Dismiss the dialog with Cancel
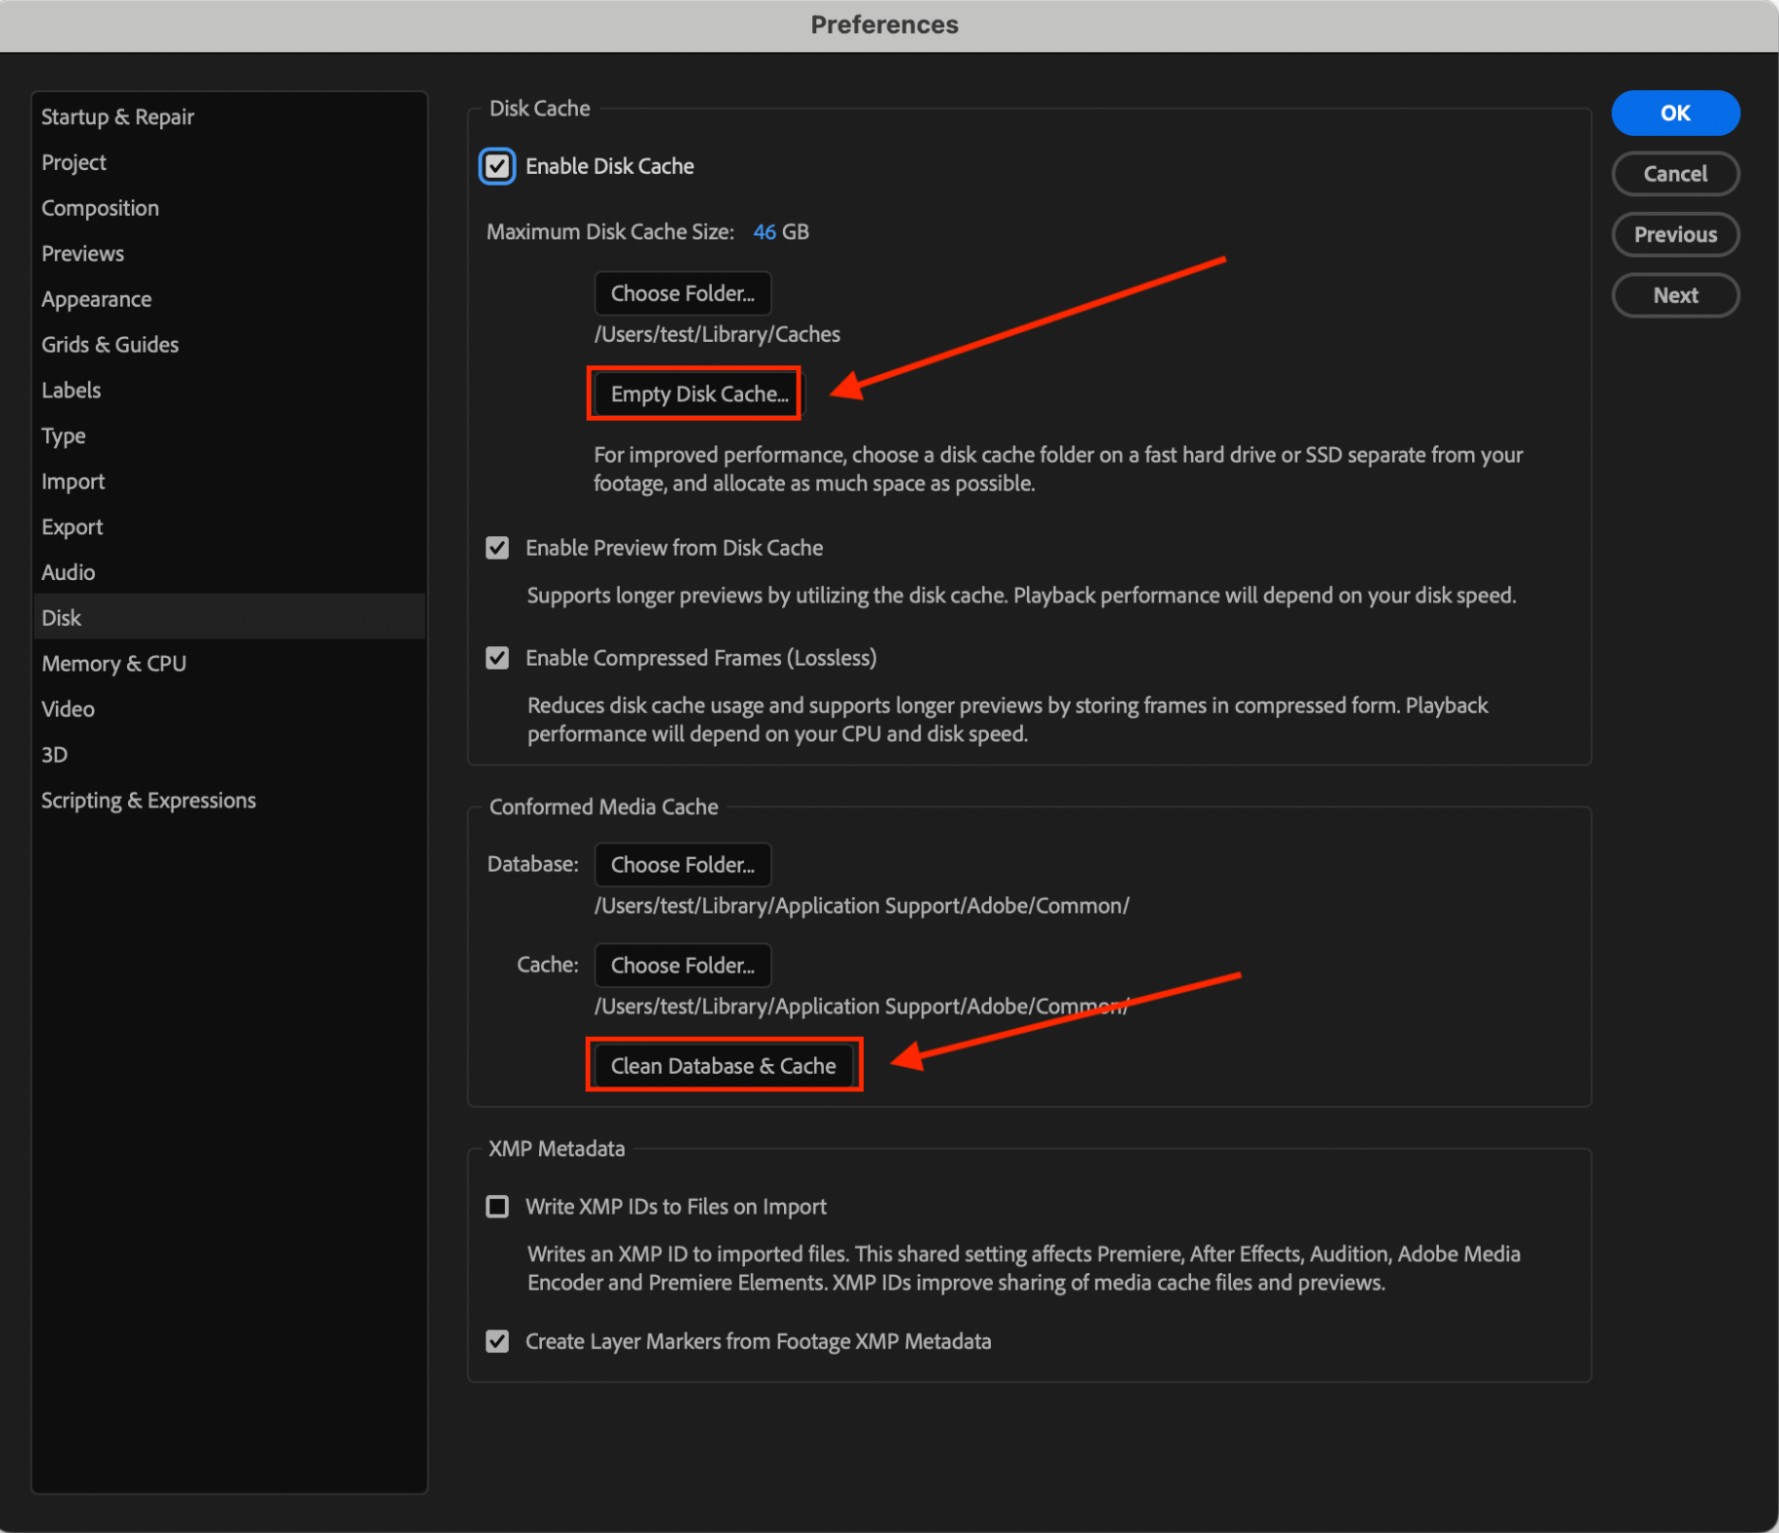Viewport: 1779px width, 1533px height. point(1675,173)
